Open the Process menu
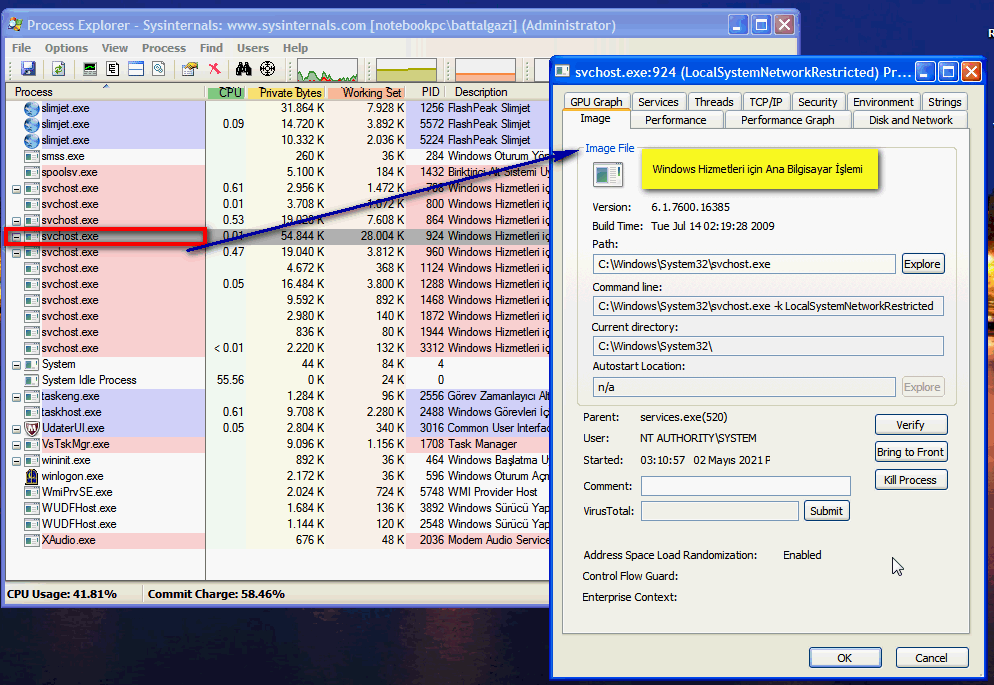The width and height of the screenshot is (994, 685). click(x=164, y=48)
